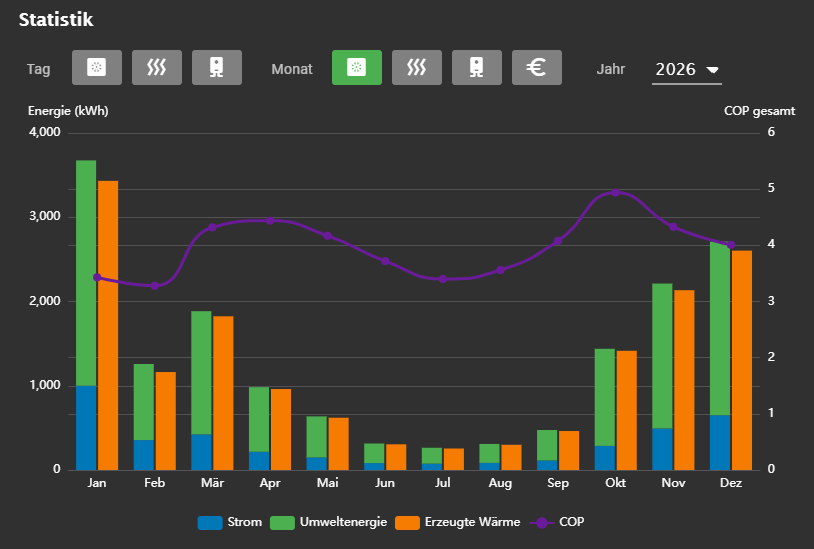This screenshot has width=814, height=549.
Task: Switch to Monat hot water tank icon
Action: (477, 67)
